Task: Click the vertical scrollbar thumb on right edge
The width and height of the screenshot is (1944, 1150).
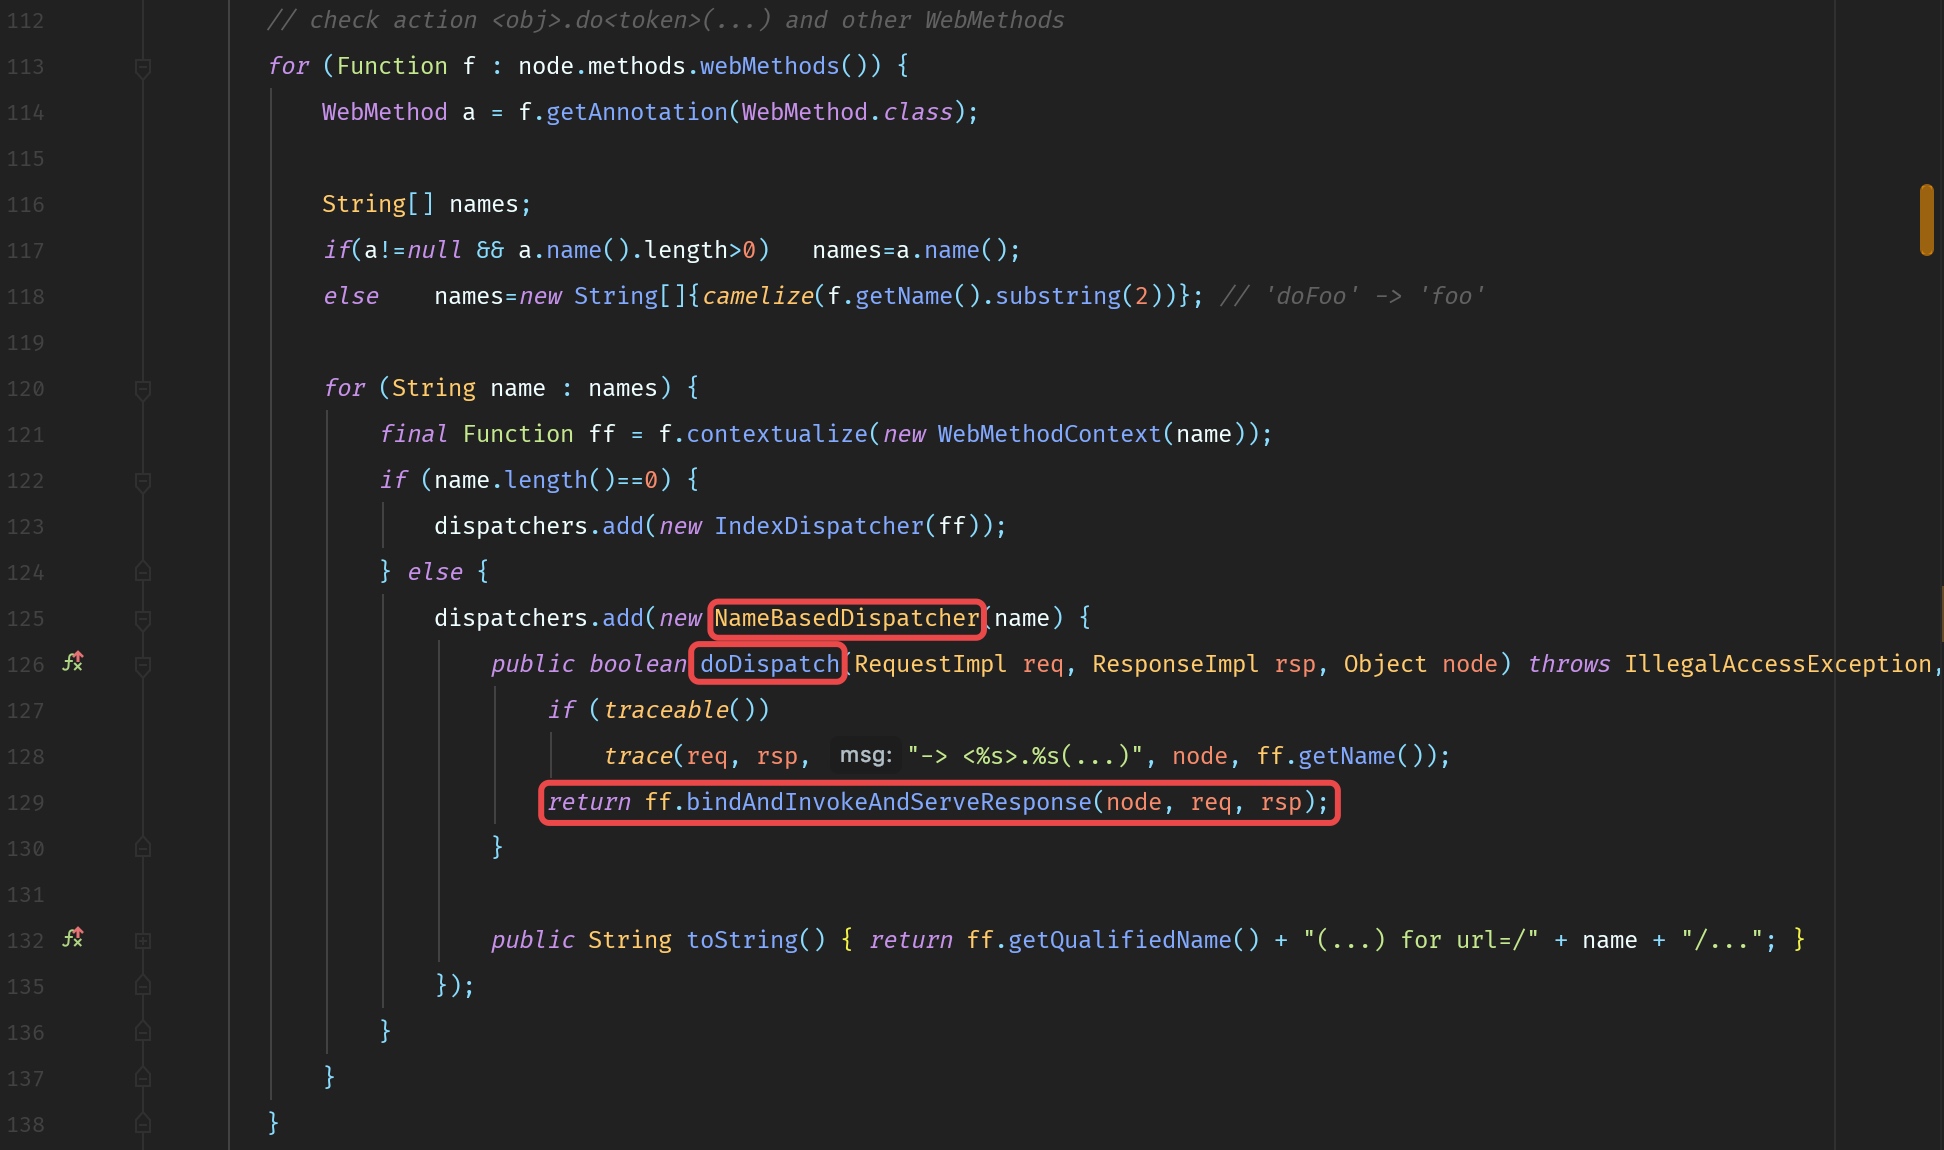Action: point(1926,220)
